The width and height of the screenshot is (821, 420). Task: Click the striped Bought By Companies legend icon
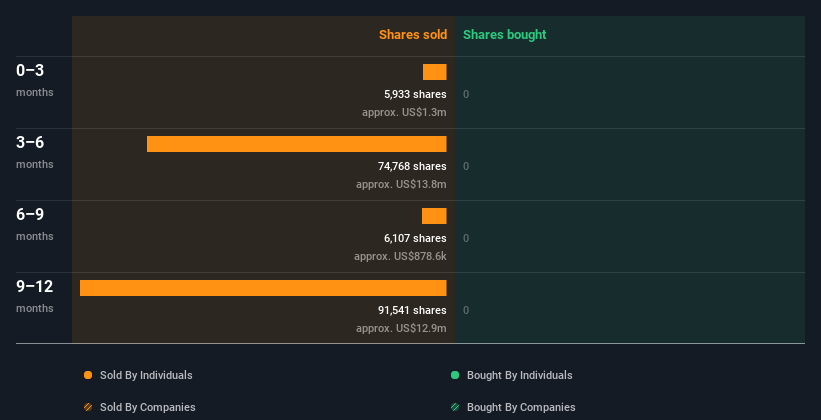pyautogui.click(x=455, y=407)
